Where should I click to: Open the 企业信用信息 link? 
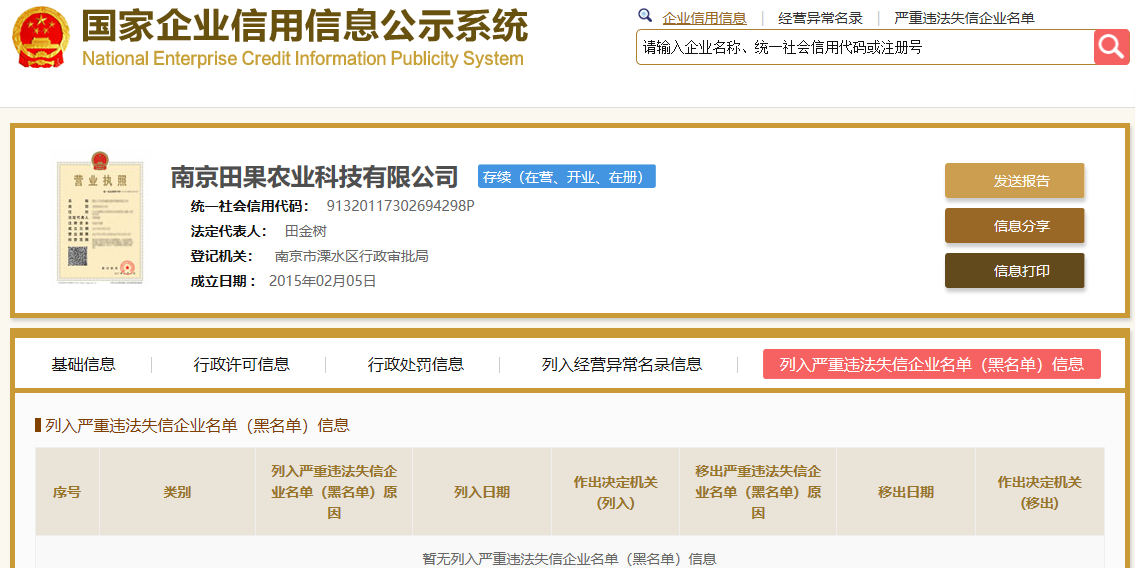coord(704,18)
